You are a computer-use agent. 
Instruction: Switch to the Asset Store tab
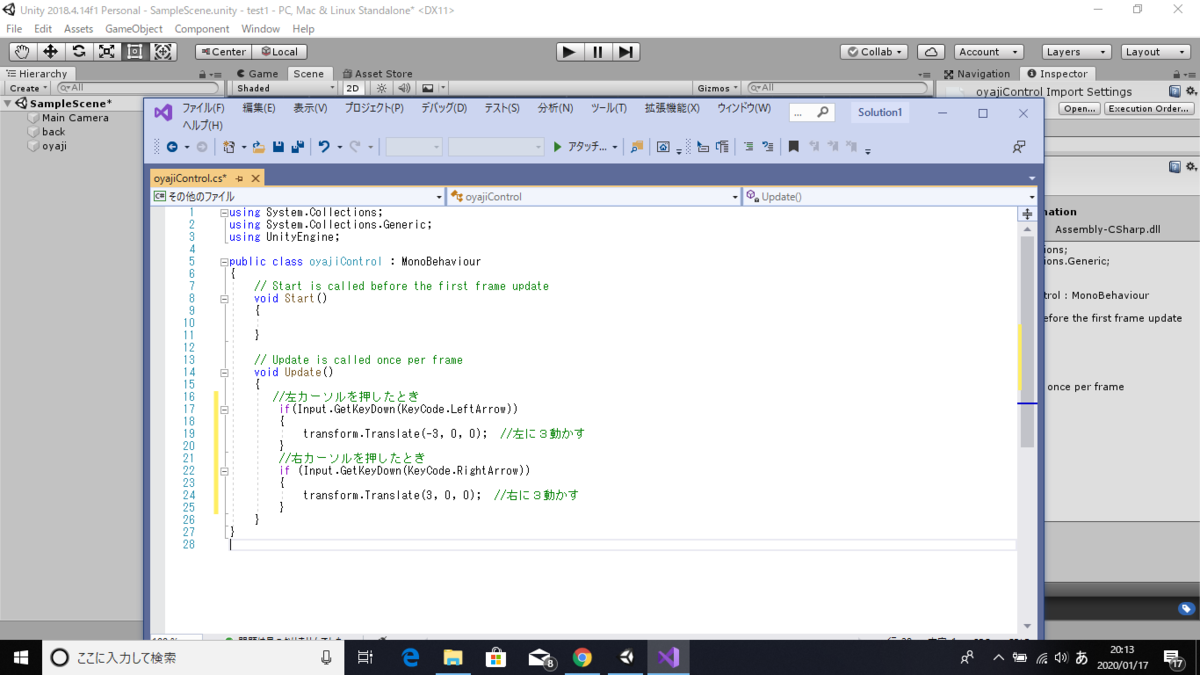tap(377, 73)
